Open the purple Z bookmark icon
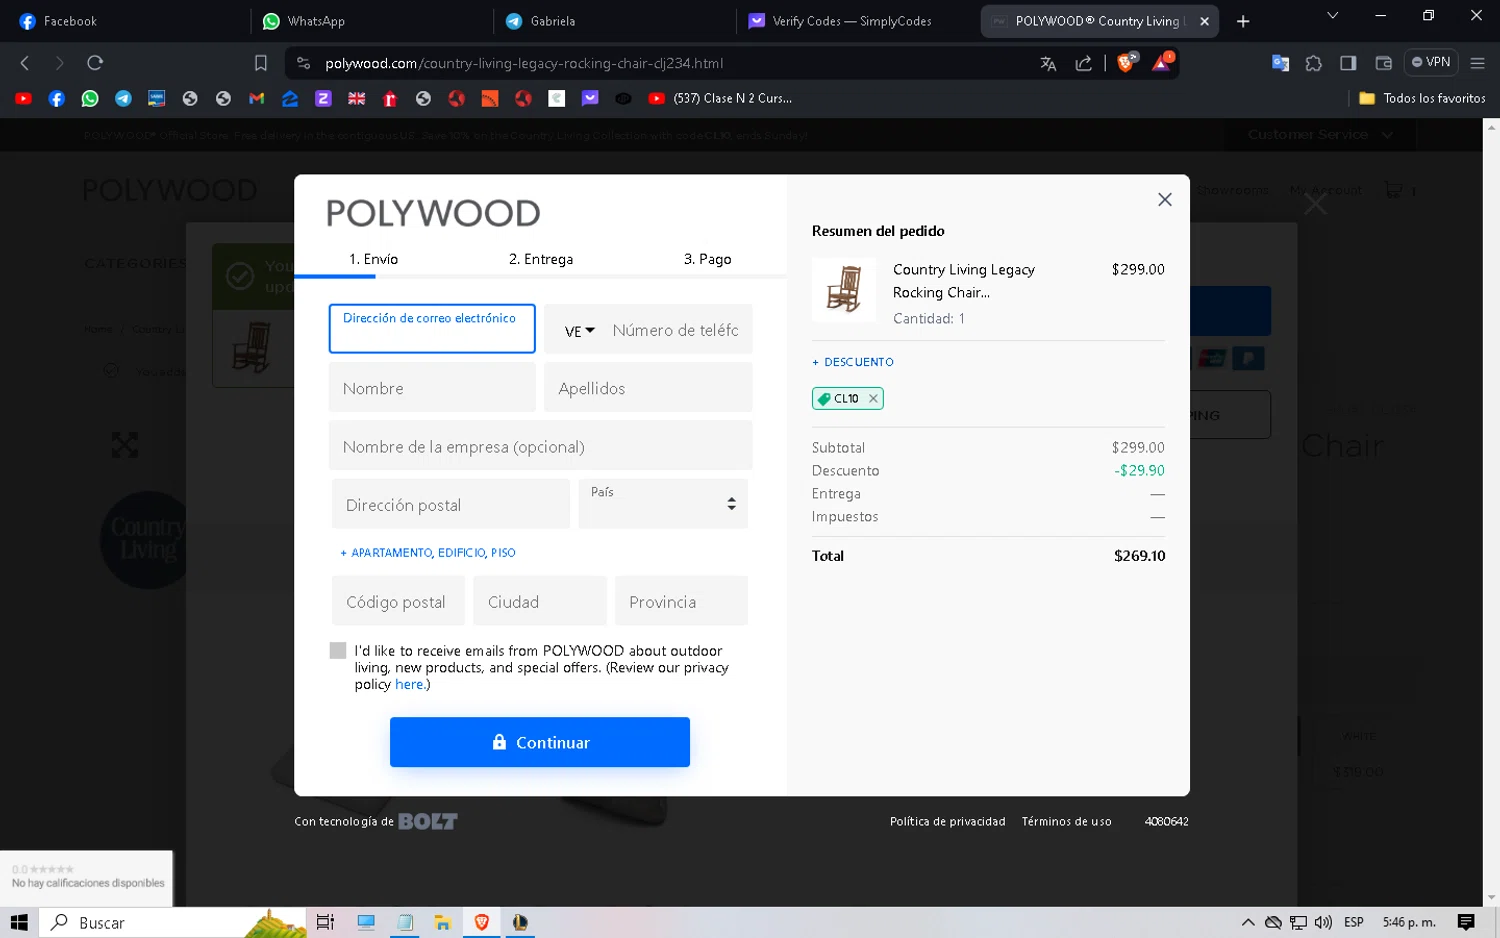The width and height of the screenshot is (1500, 938). click(323, 98)
